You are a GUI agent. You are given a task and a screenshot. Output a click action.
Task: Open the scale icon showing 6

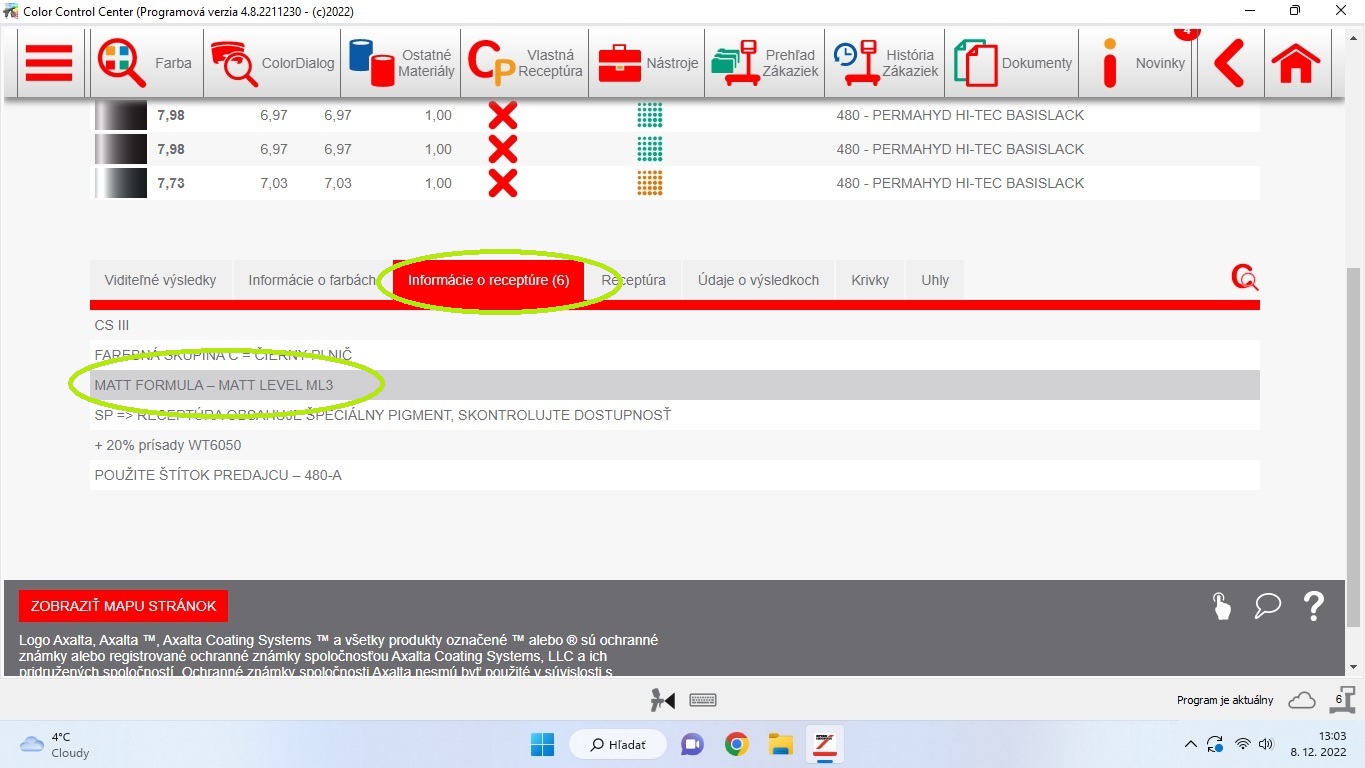pos(1341,700)
